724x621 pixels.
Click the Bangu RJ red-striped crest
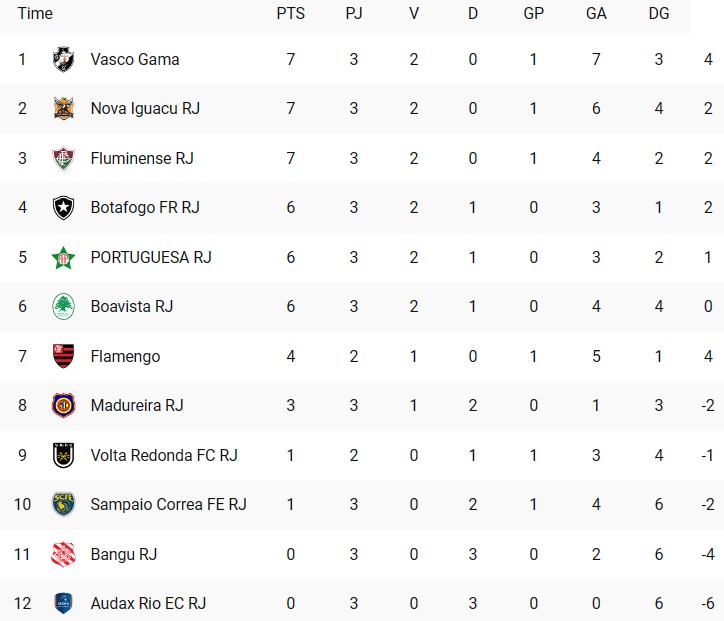[63, 554]
